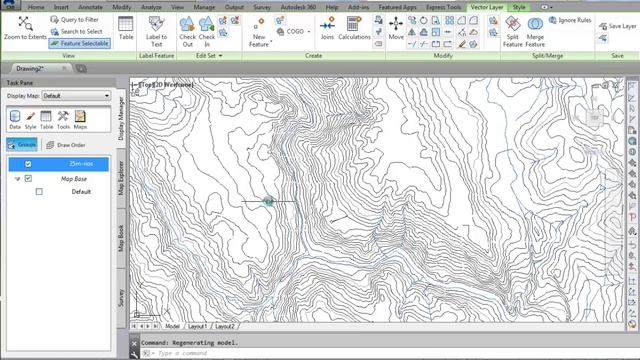Open the Display Manager side tab
This screenshot has height=360, width=640.
pos(121,119)
